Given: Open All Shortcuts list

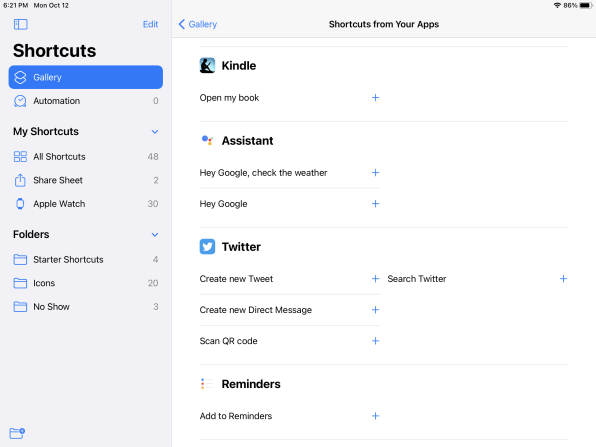Looking at the screenshot, I should click(86, 157).
